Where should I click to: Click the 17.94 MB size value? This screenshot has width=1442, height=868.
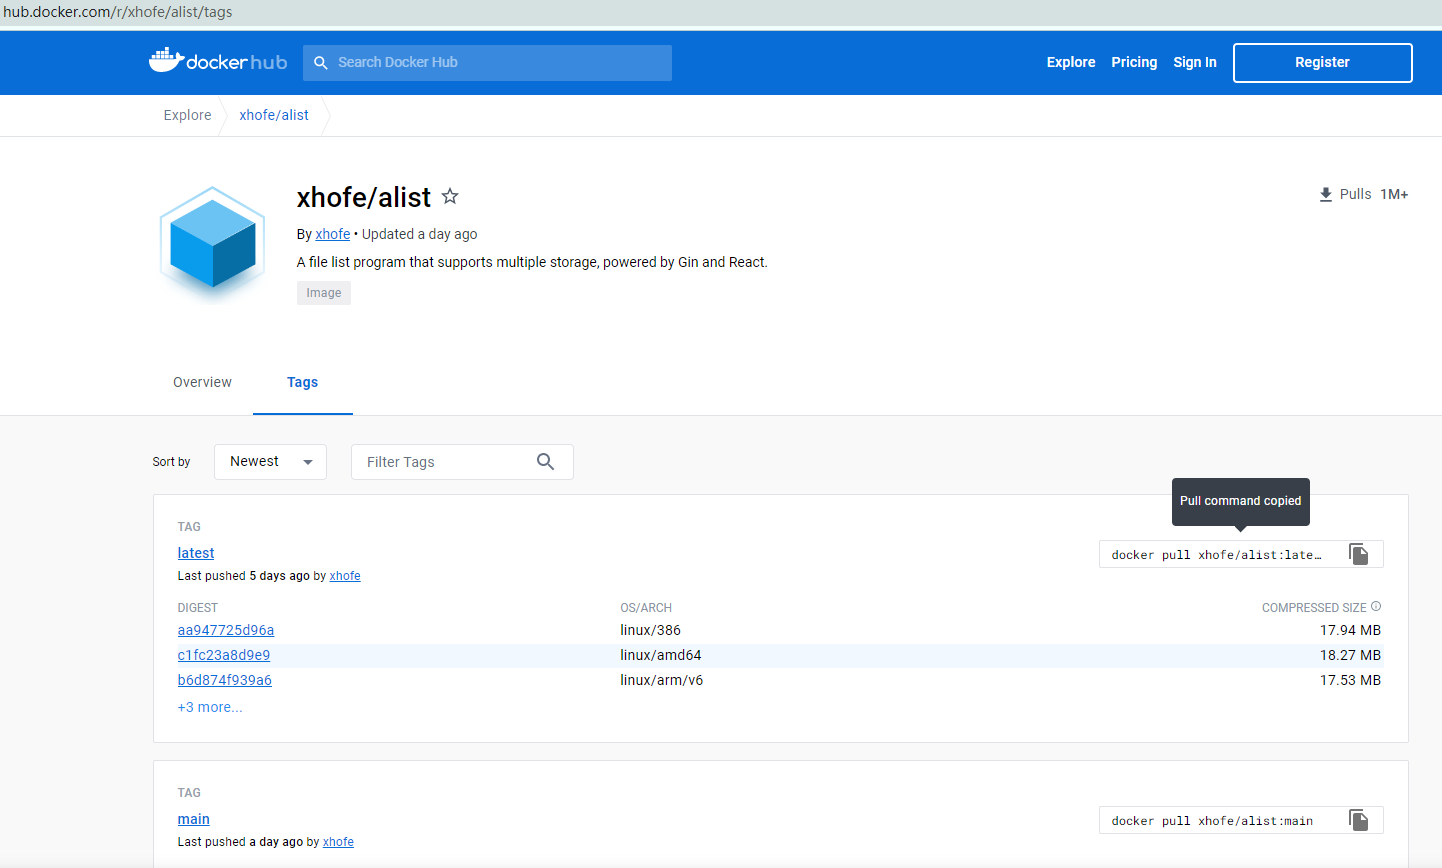tap(1350, 630)
